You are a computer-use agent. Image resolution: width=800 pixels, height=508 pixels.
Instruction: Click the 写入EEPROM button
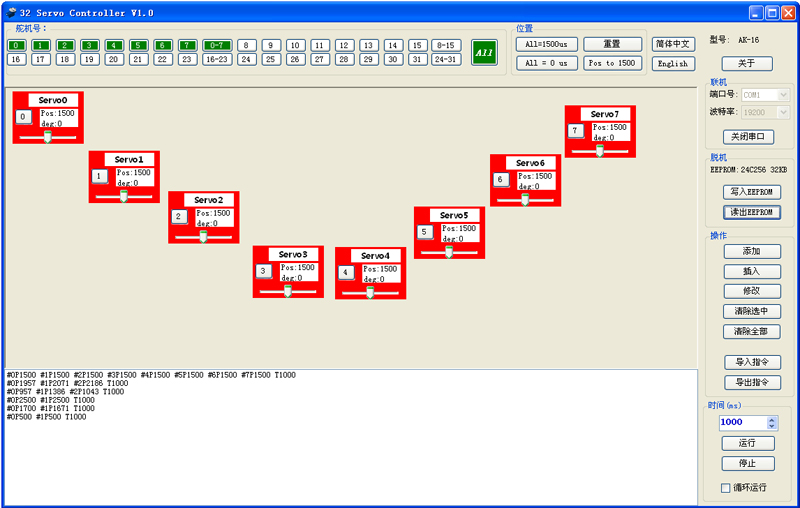click(752, 192)
